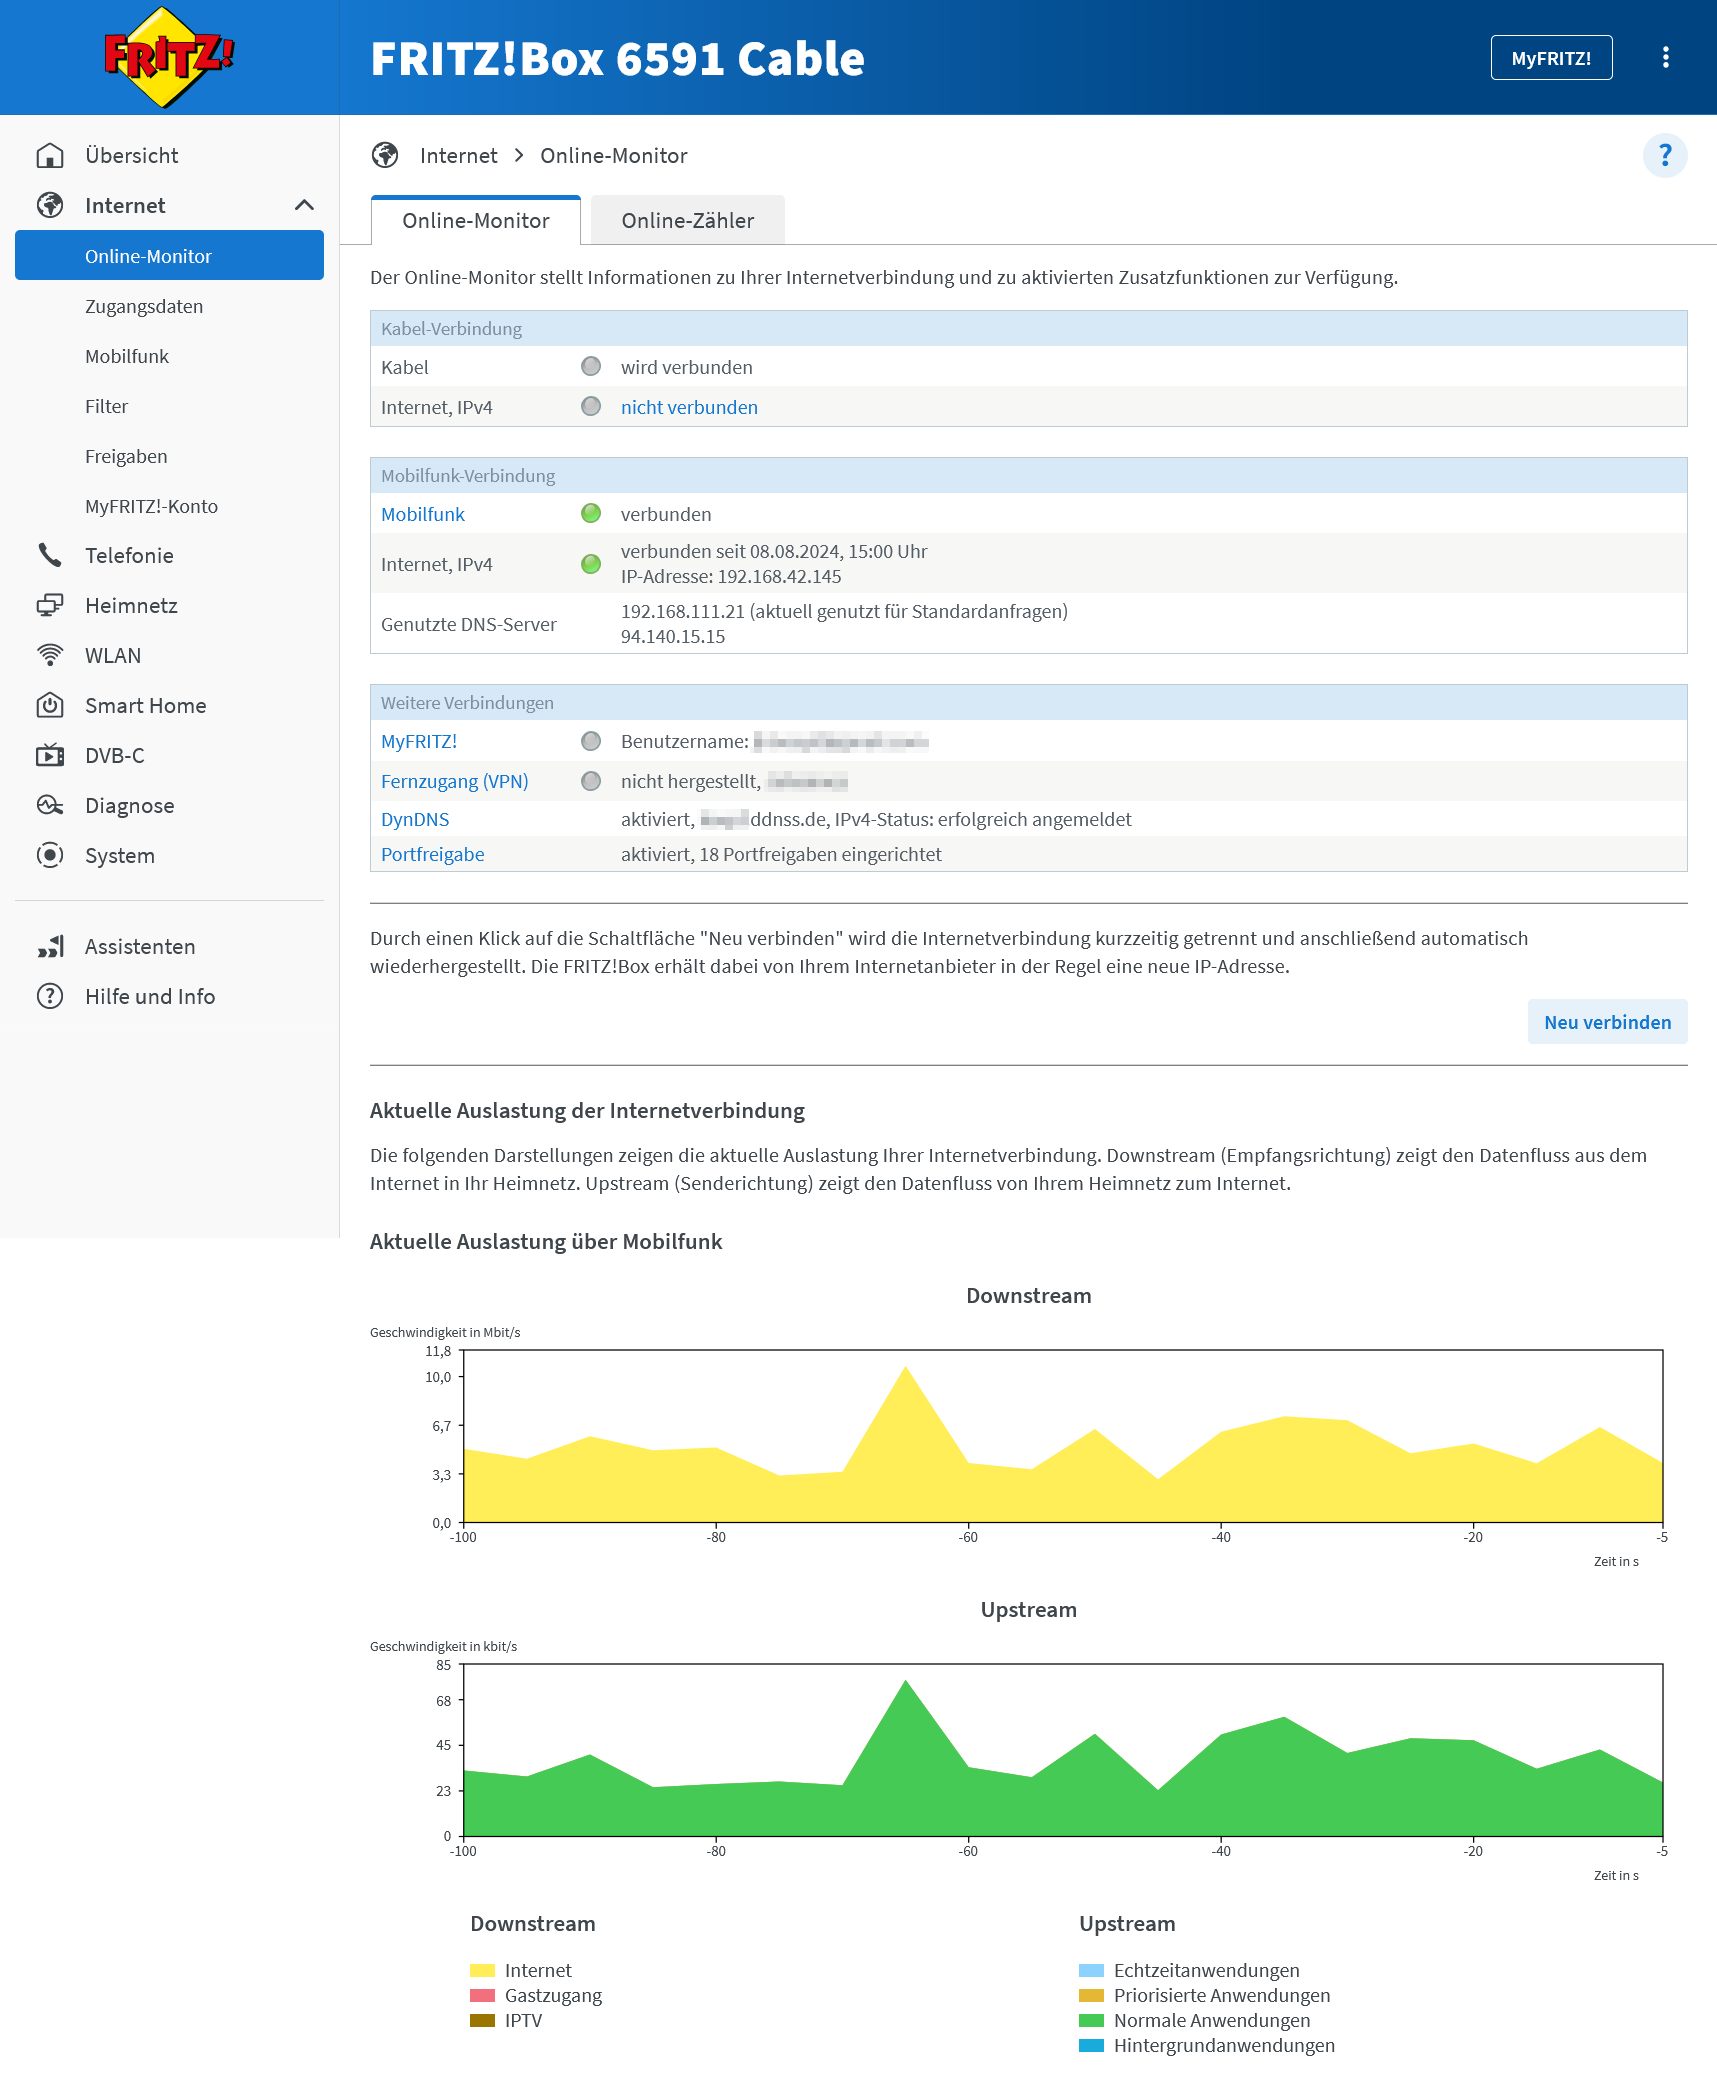Image resolution: width=1717 pixels, height=2096 pixels.
Task: Open Filter in the sidebar
Action: click(106, 406)
